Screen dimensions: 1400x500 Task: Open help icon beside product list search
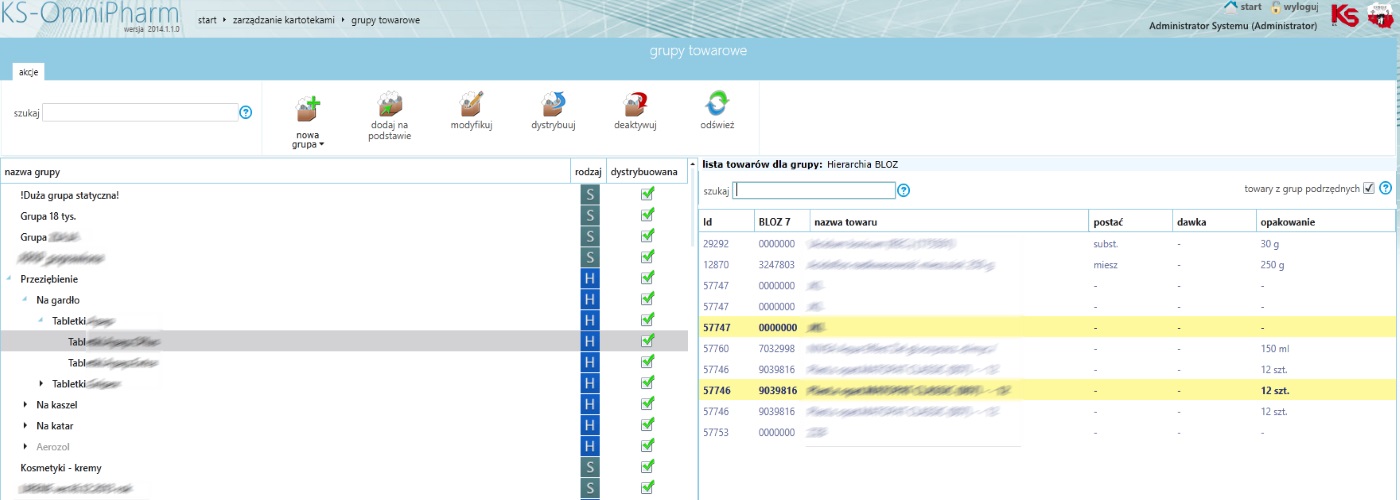[x=904, y=190]
